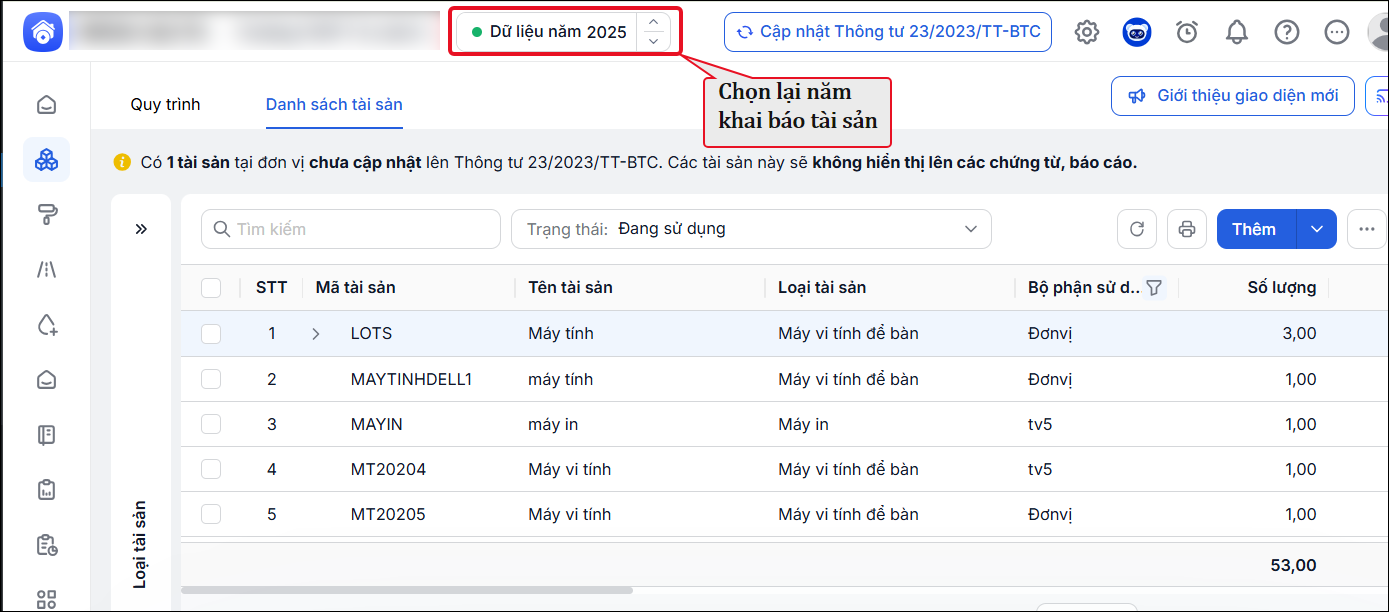Refresh the asset list
Viewport: 1389px width, 612px height.
tap(1137, 229)
